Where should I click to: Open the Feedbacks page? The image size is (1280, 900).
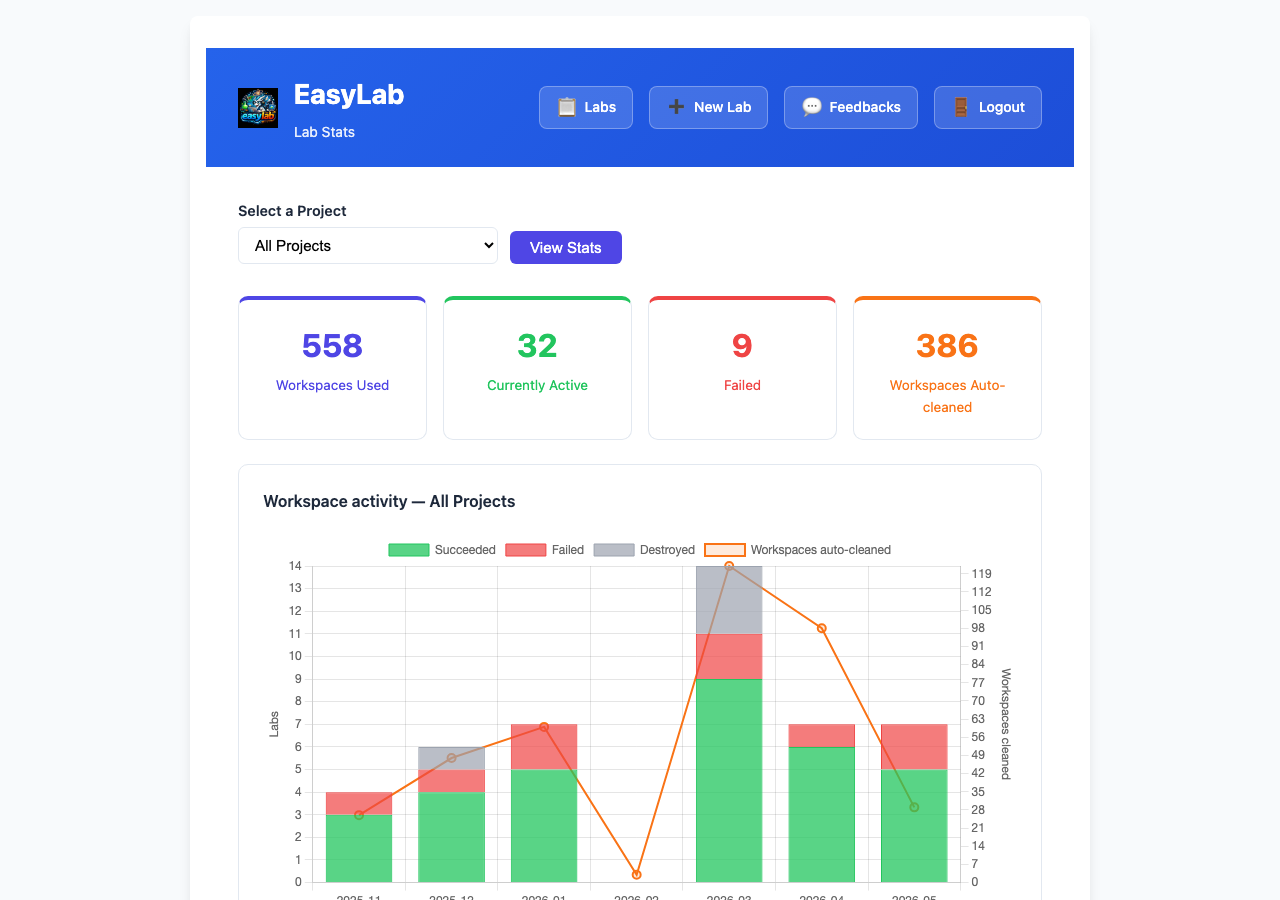tap(851, 107)
